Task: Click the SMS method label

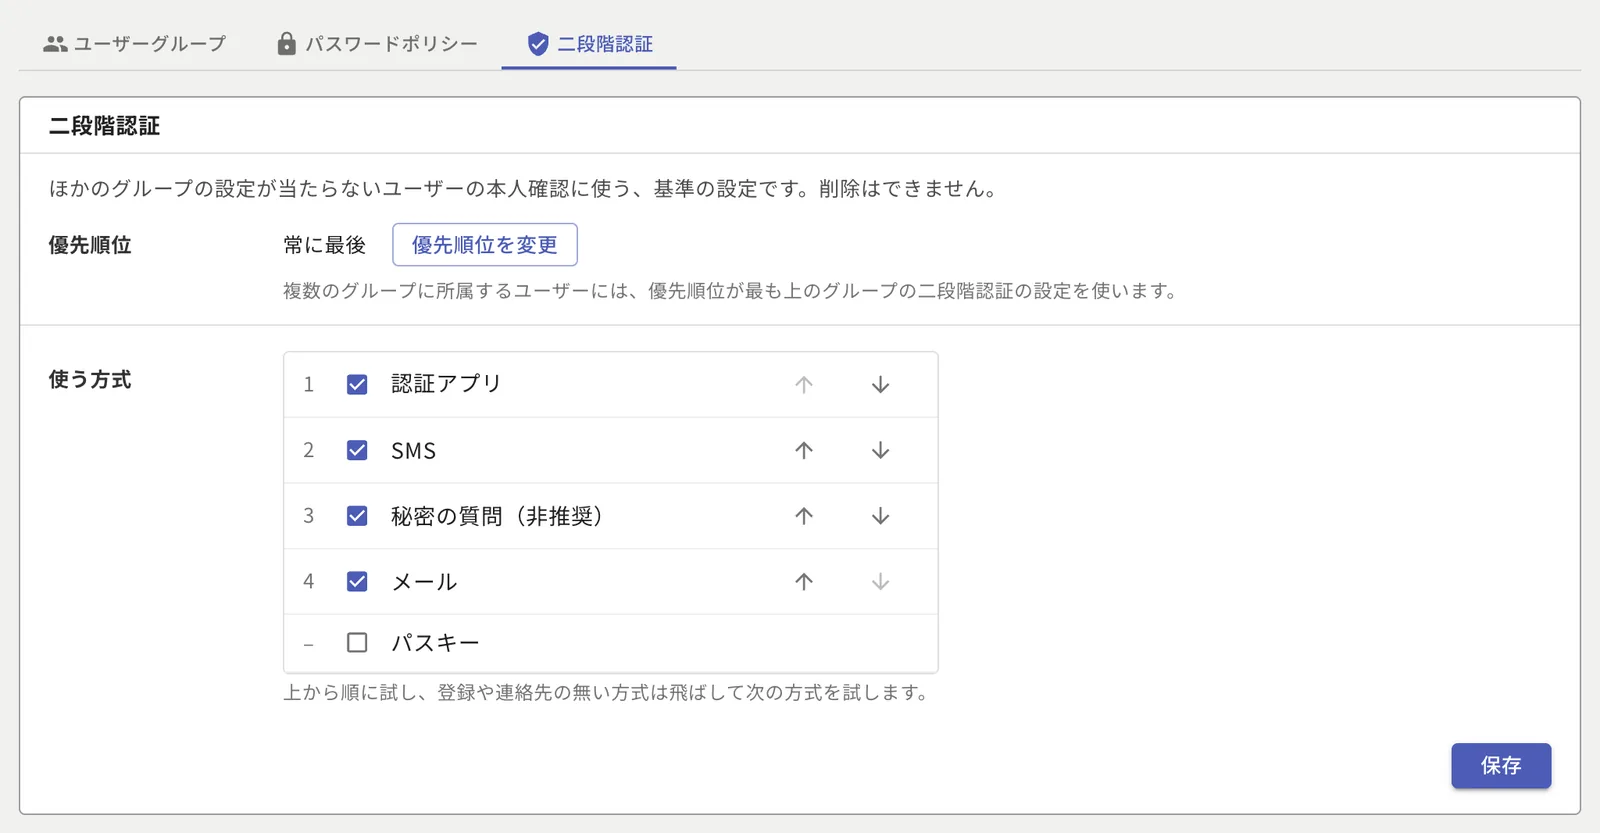Action: click(413, 451)
